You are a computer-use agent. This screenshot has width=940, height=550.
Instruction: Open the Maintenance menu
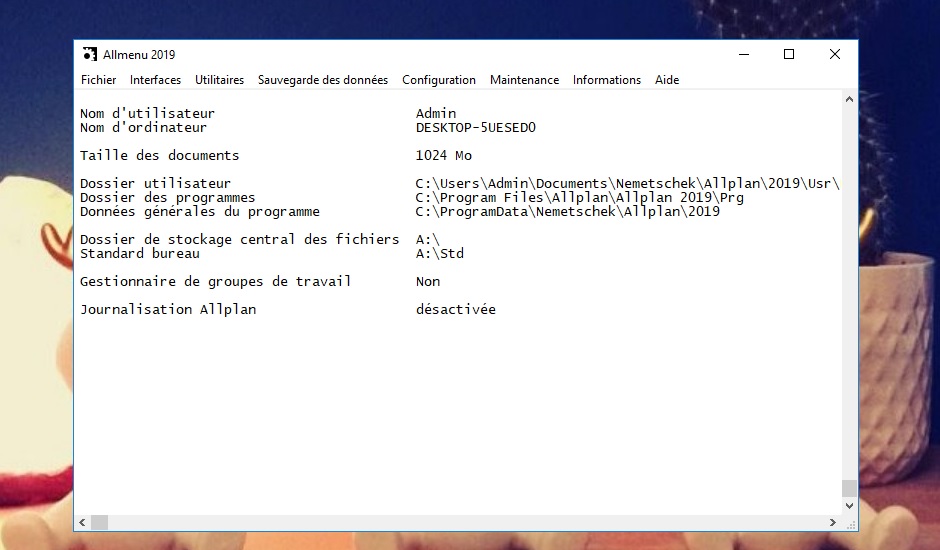[x=524, y=80]
